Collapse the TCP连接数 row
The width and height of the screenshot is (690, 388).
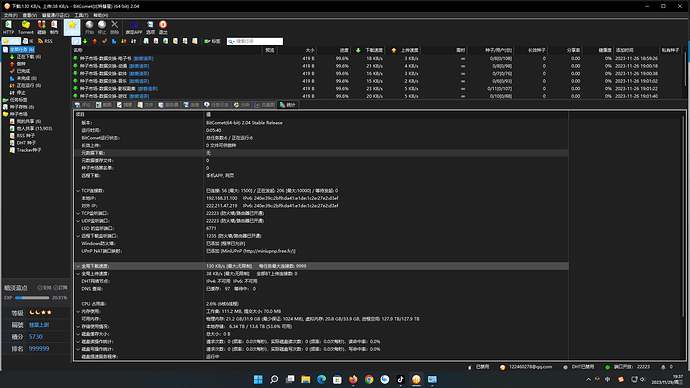click(78, 191)
